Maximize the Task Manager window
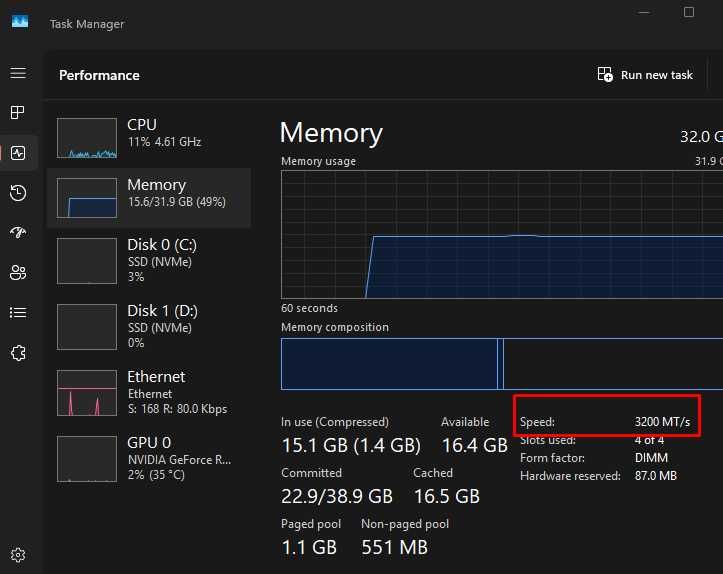The image size is (723, 574). (x=689, y=13)
